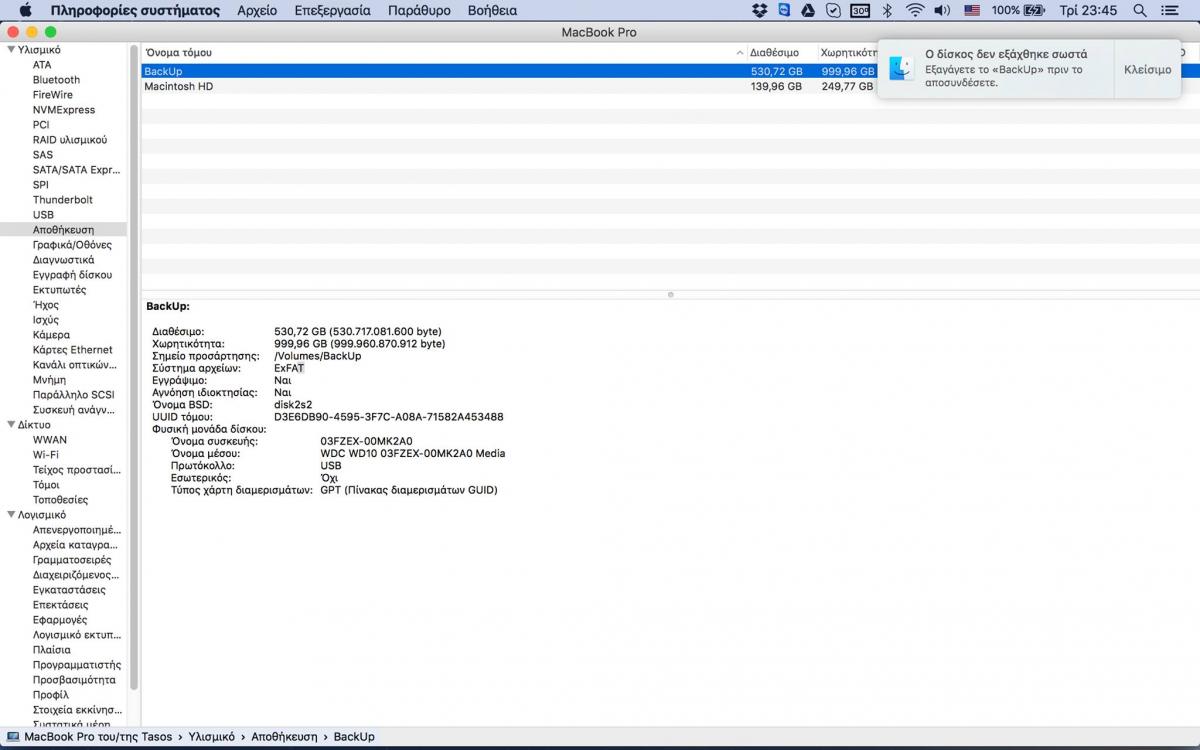Select Γραφικά/Οθόνες in the sidebar
The height and width of the screenshot is (750, 1200).
coord(72,244)
